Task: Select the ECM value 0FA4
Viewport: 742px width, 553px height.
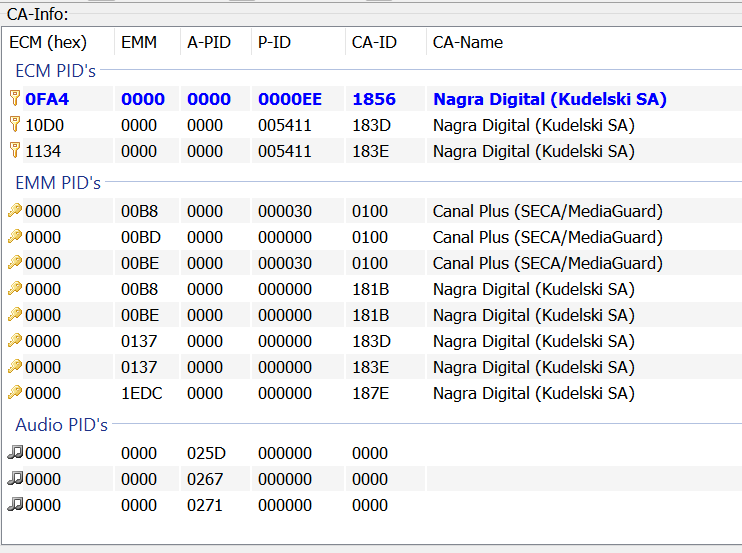Action: point(47,99)
